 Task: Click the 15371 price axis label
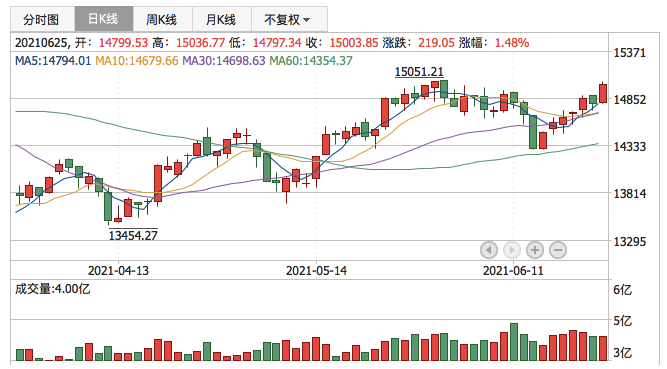(629, 53)
